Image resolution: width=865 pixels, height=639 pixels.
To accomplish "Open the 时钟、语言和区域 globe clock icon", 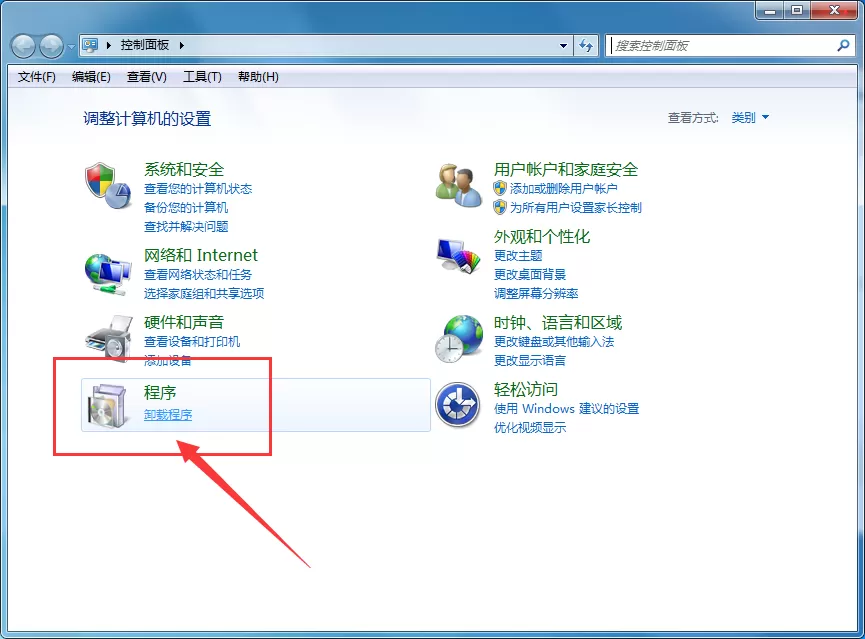I will [458, 339].
